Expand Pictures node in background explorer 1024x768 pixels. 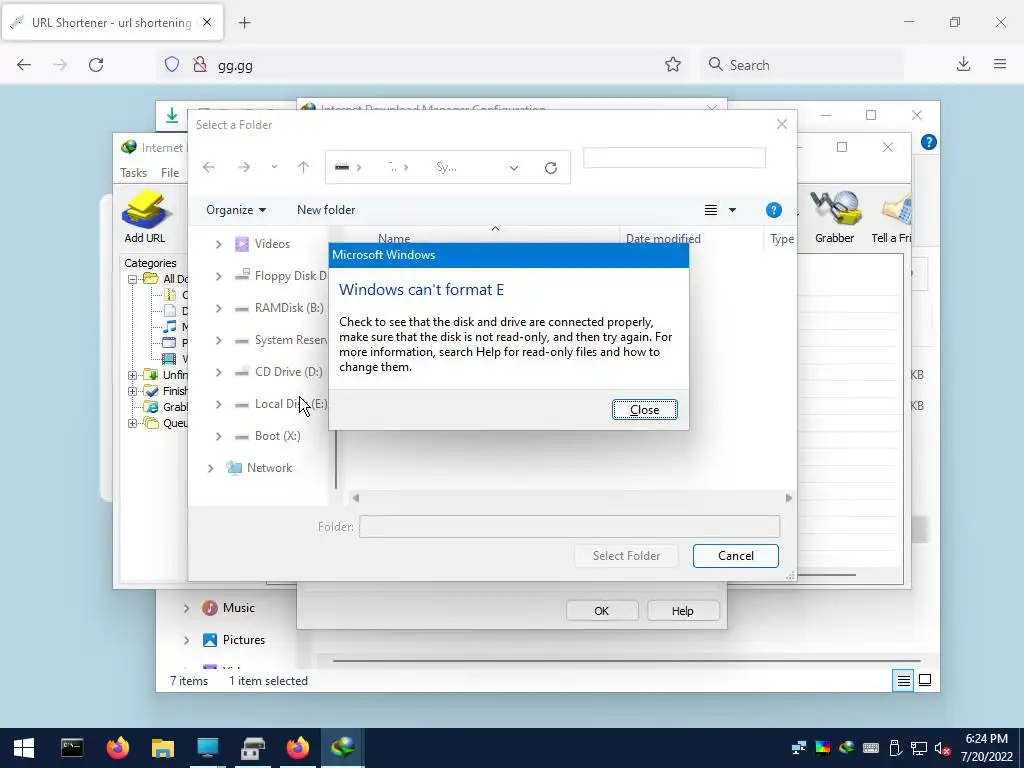pos(186,641)
